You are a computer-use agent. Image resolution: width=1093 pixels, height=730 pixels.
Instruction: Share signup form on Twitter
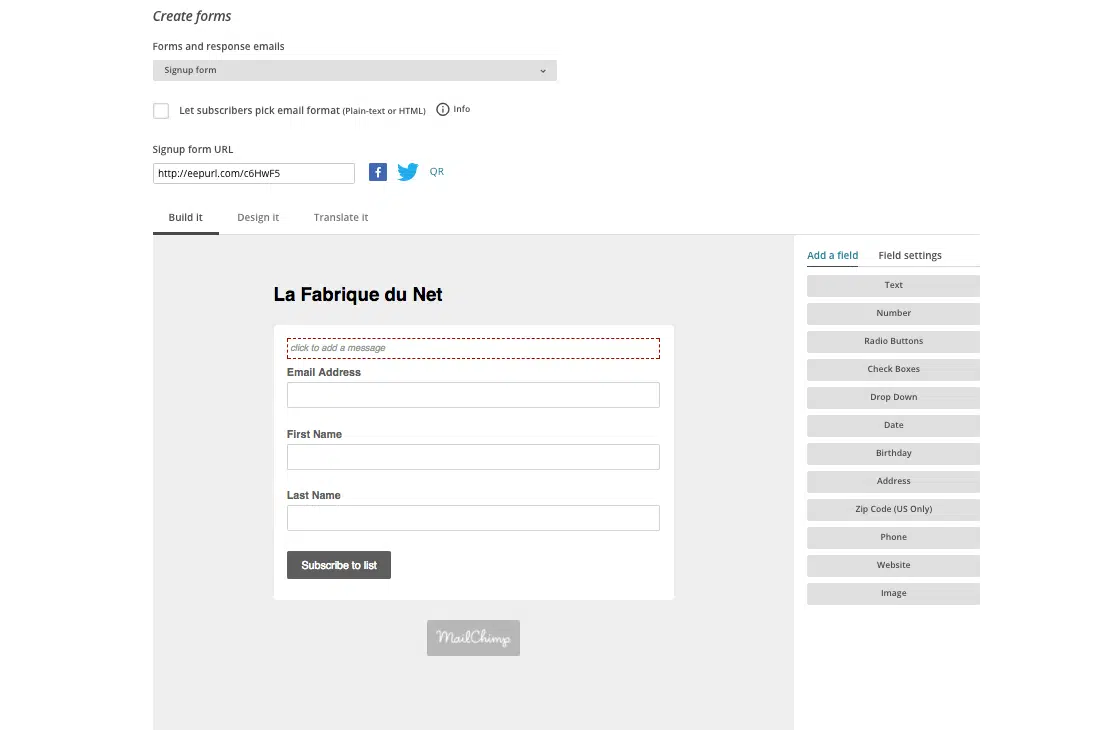(407, 172)
